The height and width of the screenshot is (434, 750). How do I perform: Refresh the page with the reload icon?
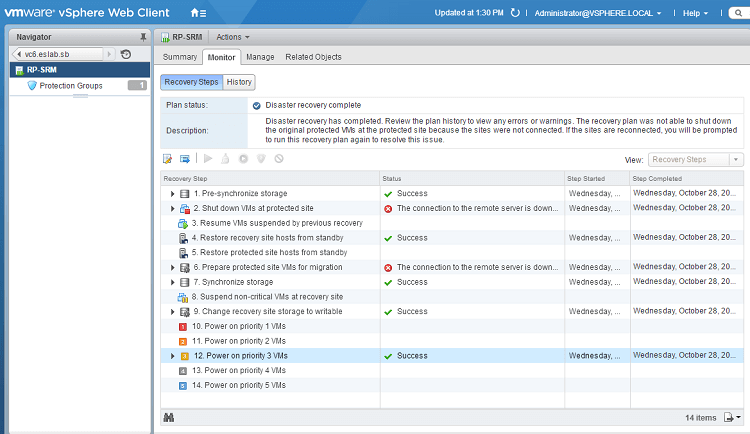tap(516, 13)
